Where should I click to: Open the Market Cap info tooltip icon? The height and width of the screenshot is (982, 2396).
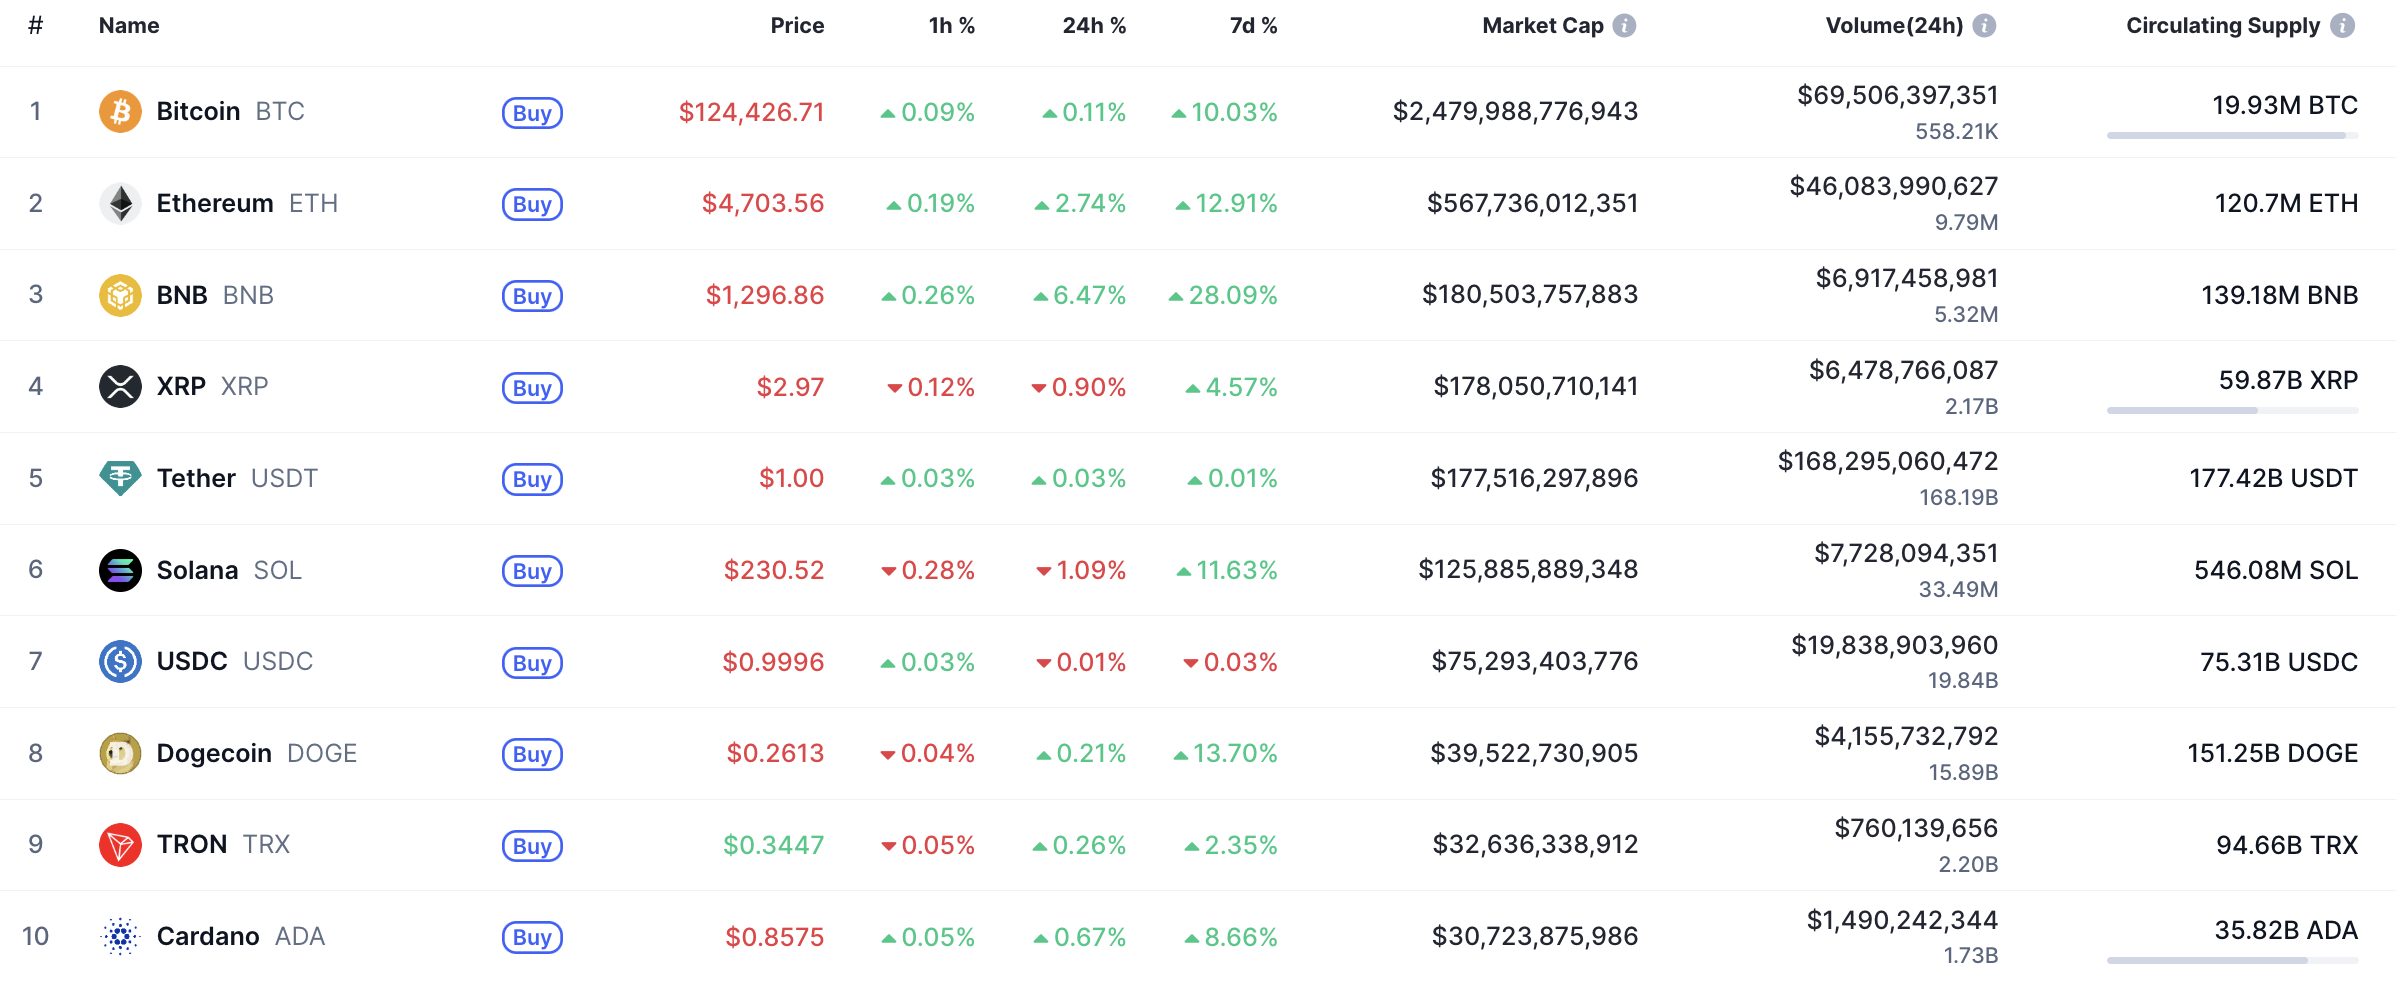[x=1625, y=26]
